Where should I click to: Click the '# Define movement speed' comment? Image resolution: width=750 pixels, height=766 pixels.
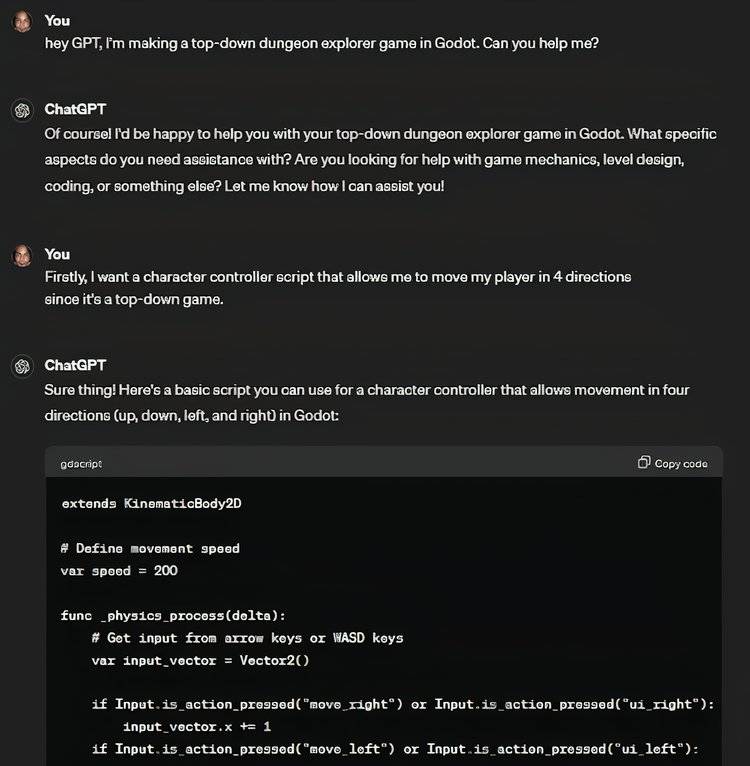pos(150,549)
